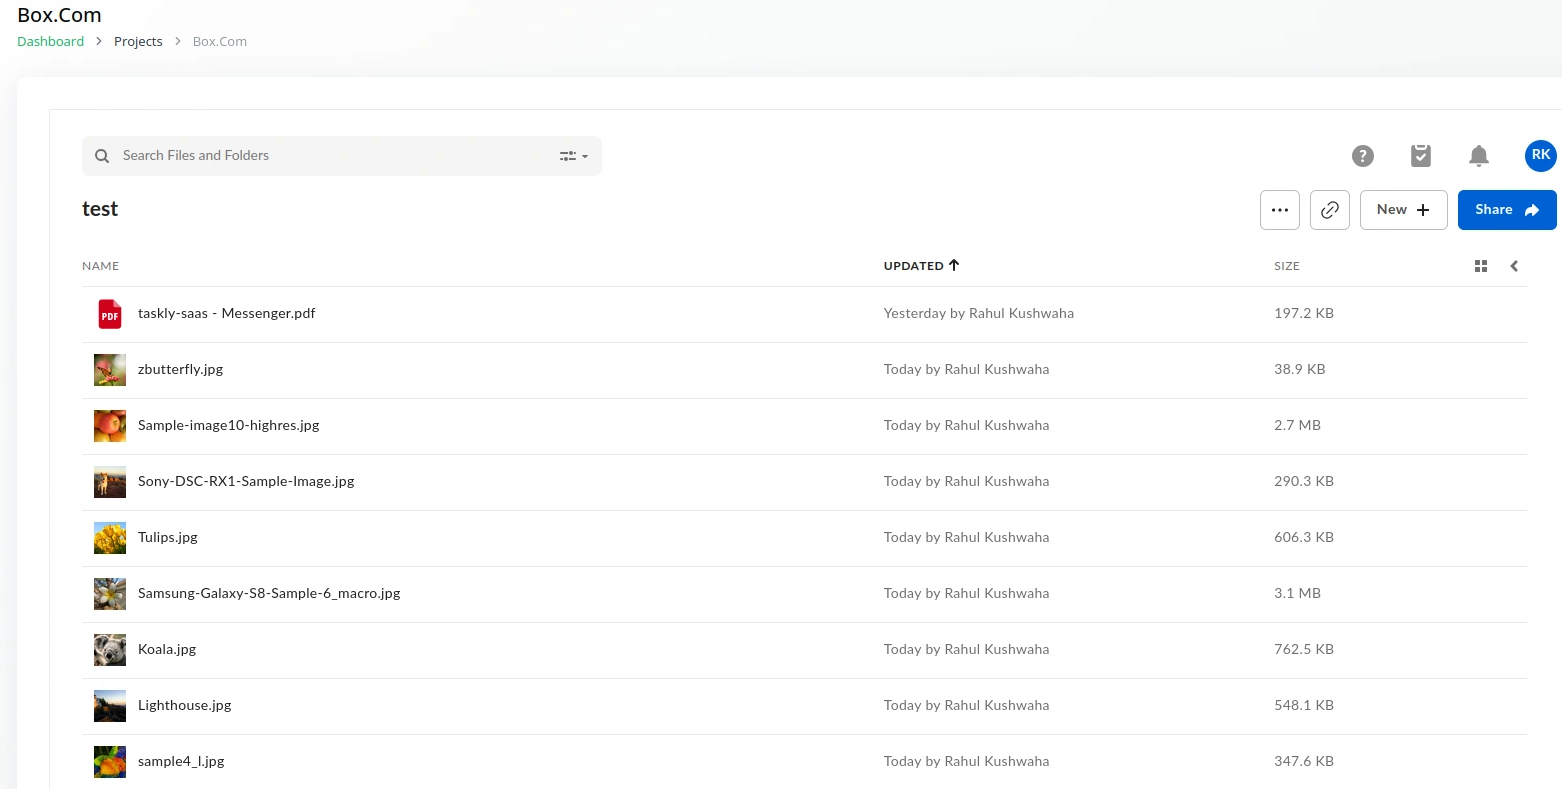
Task: Open zbutterfly.jpg file name
Action: pos(180,369)
